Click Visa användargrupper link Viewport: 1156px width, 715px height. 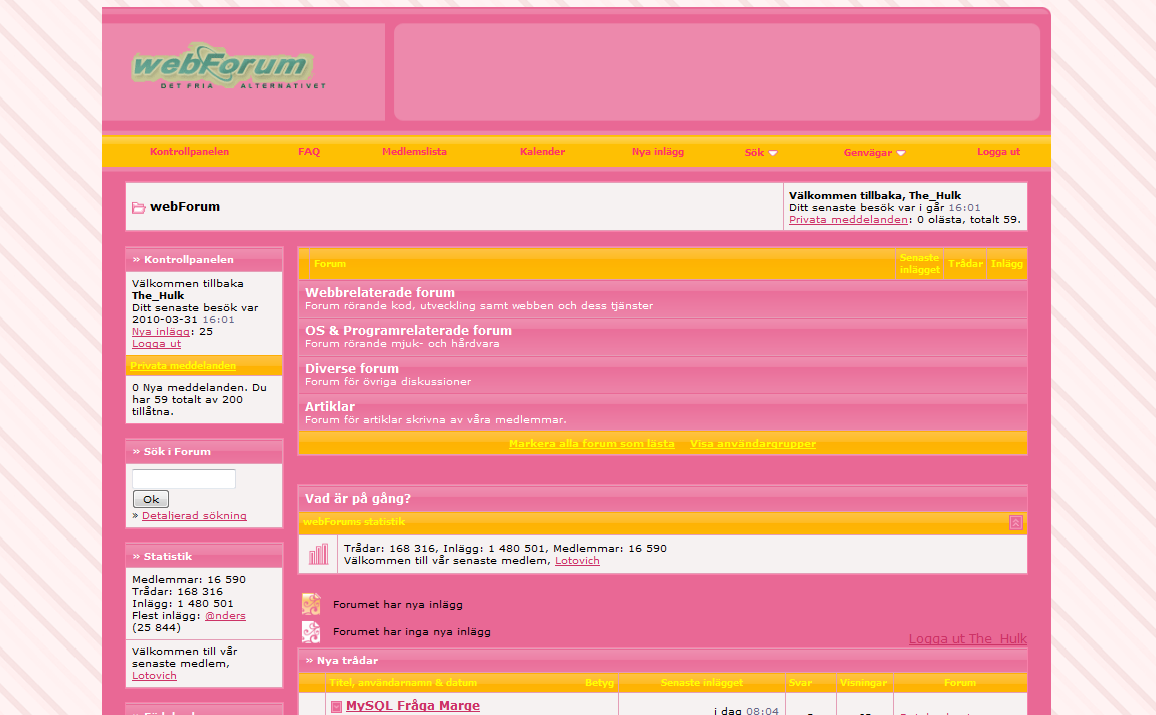[x=753, y=444]
